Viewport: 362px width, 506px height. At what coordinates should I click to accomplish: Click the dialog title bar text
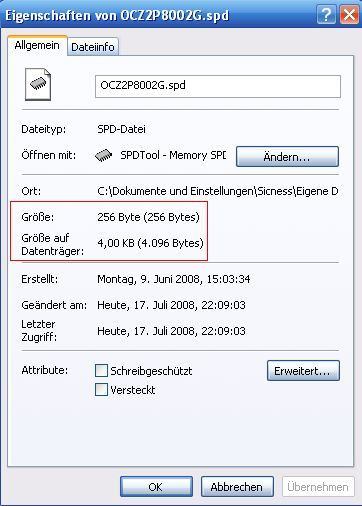pyautogui.click(x=117, y=16)
